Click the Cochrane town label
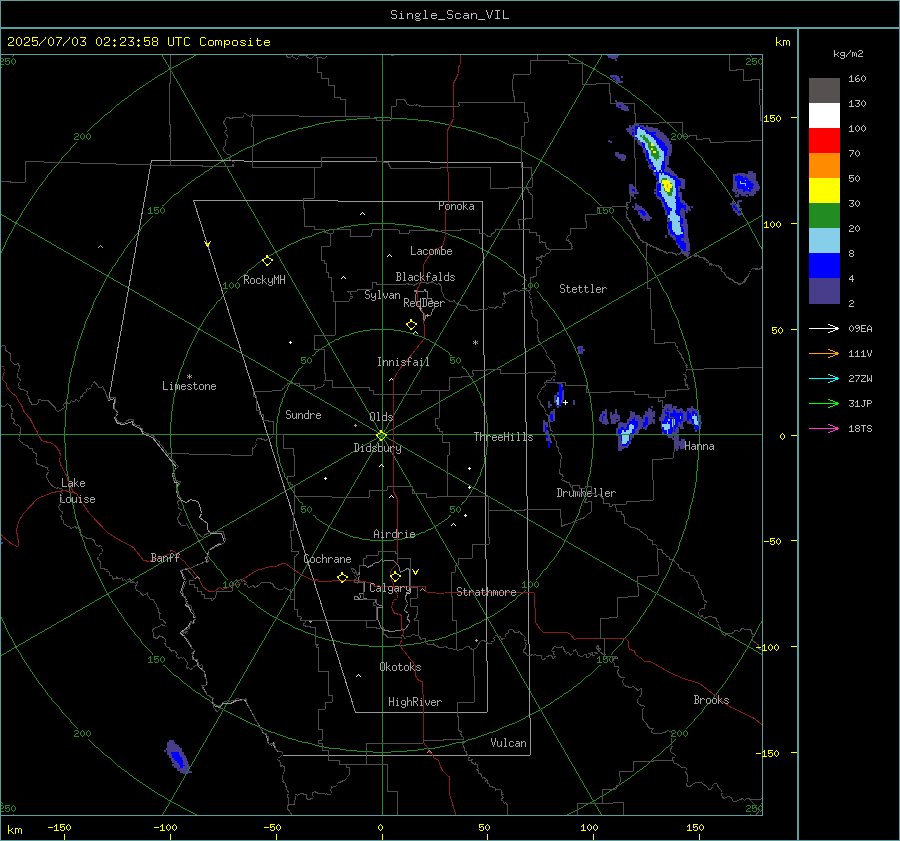Viewport: 900px width, 841px height. pyautogui.click(x=327, y=559)
